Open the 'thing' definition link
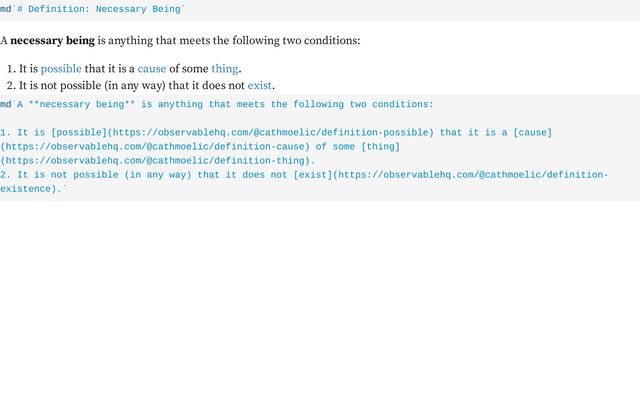 coord(224,69)
